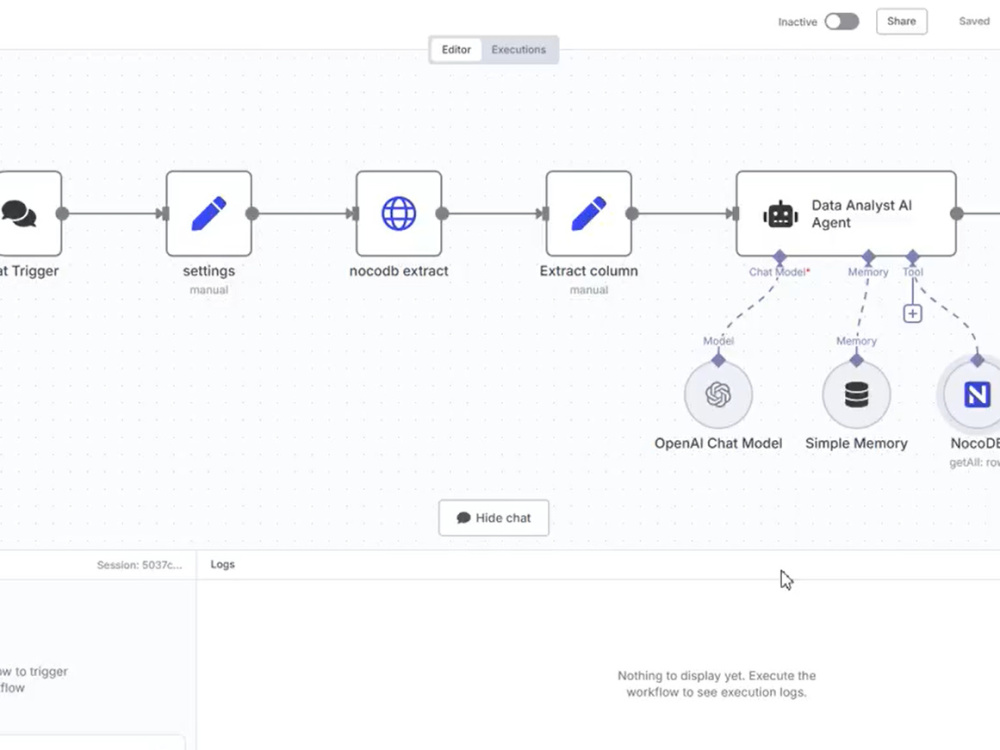The width and height of the screenshot is (1000, 750).
Task: Click 'manual' under the settings node
Action: 209,290
